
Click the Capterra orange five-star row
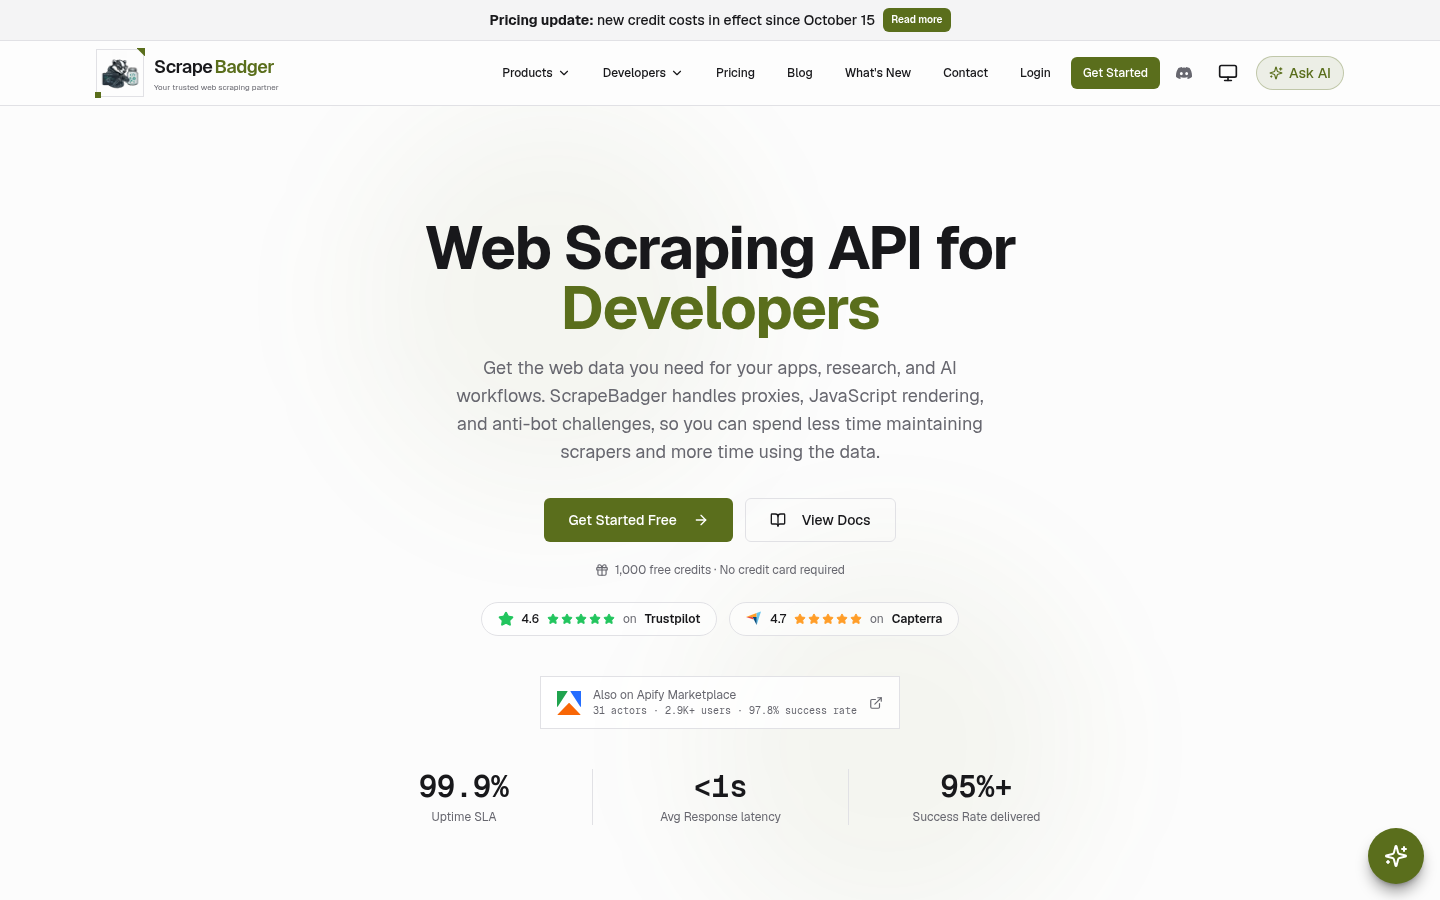pos(828,619)
